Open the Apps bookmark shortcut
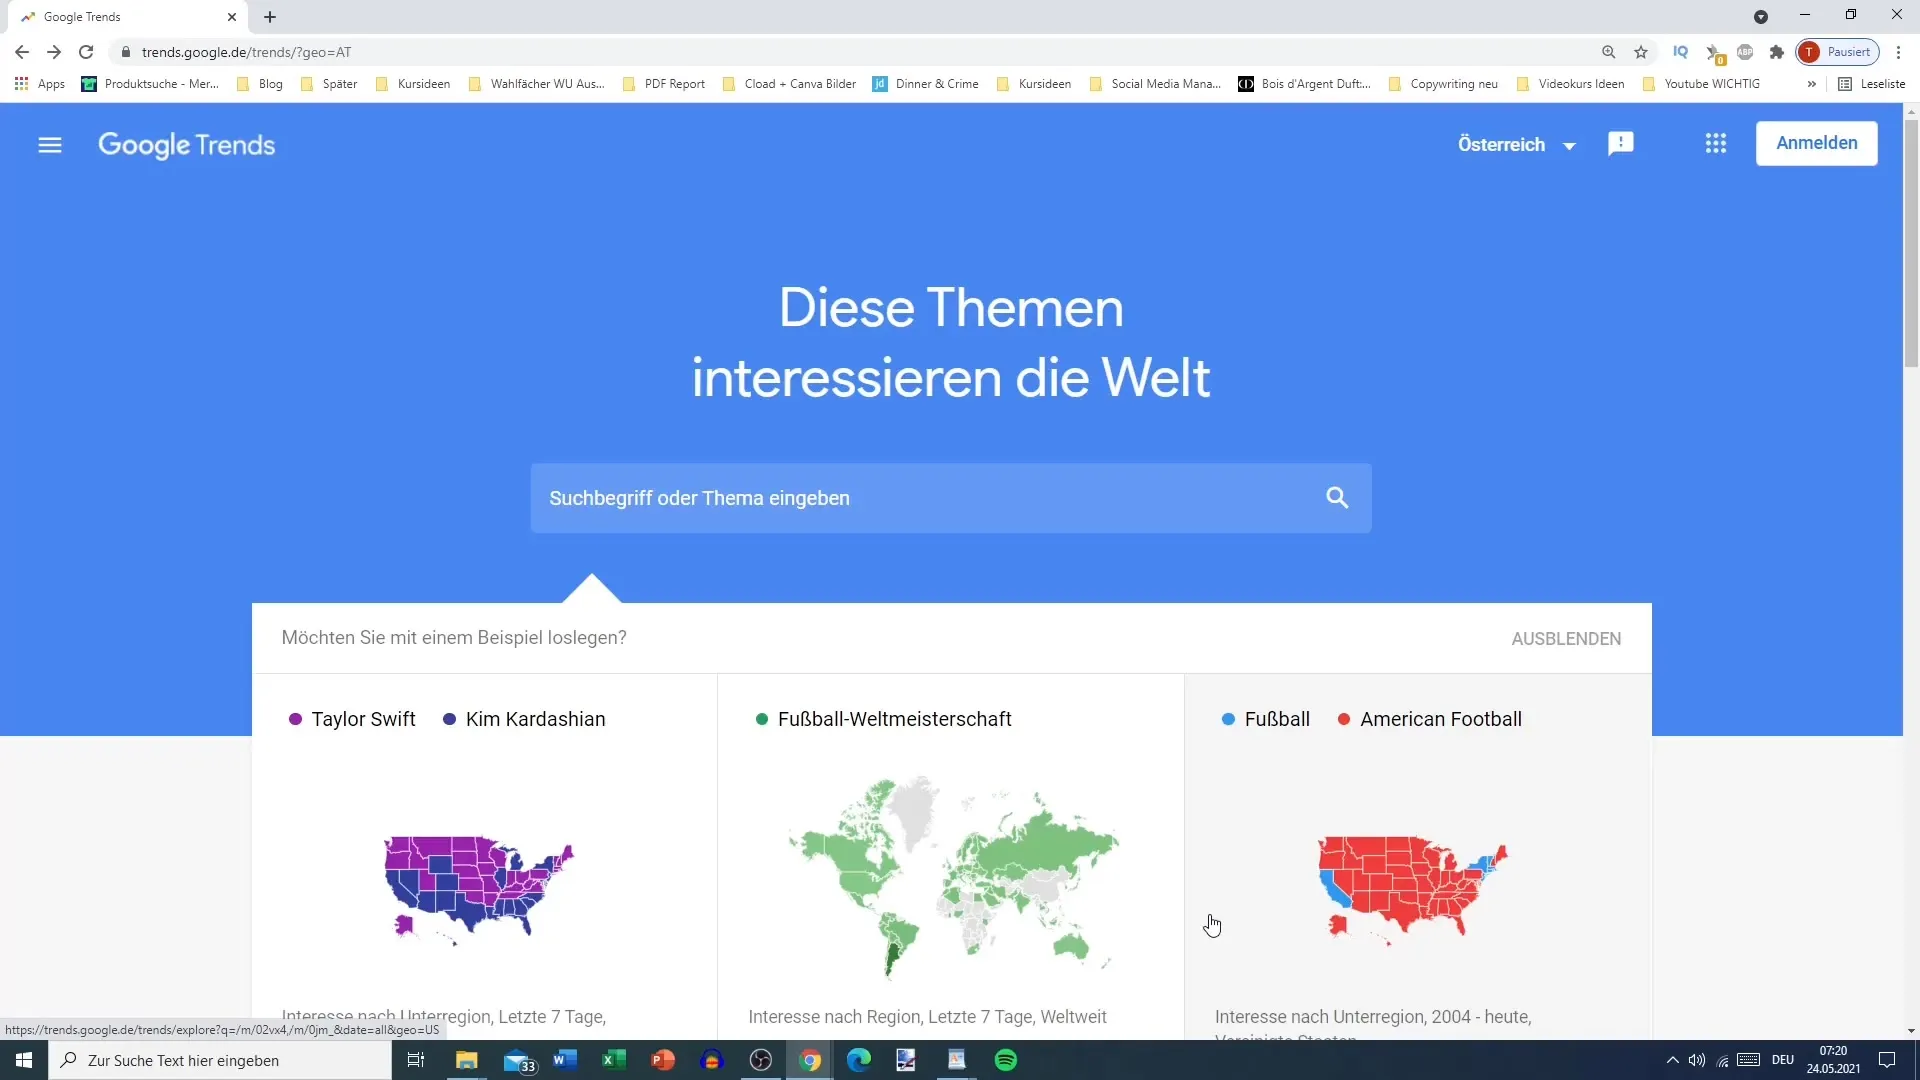Image resolution: width=1920 pixels, height=1080 pixels. coord(40,84)
